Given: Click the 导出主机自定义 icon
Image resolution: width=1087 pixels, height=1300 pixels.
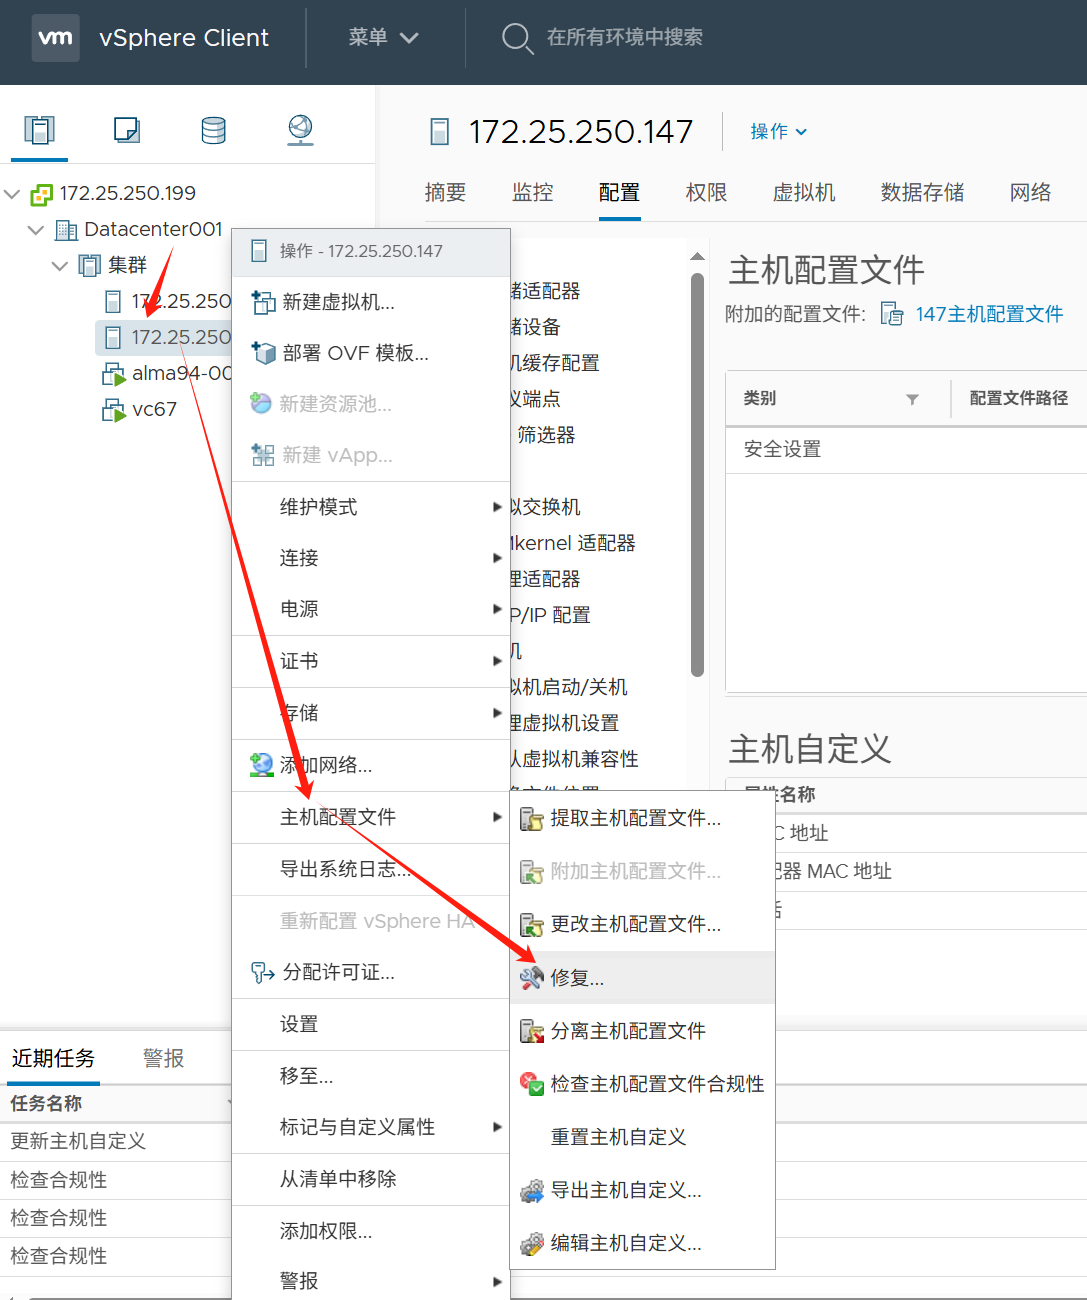Looking at the screenshot, I should coord(532,1190).
